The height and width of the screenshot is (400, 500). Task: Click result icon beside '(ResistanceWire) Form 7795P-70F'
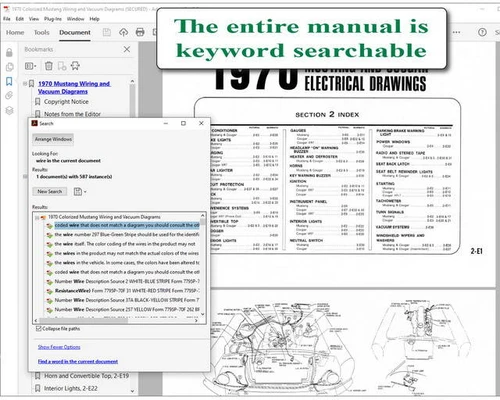[x=49, y=291]
